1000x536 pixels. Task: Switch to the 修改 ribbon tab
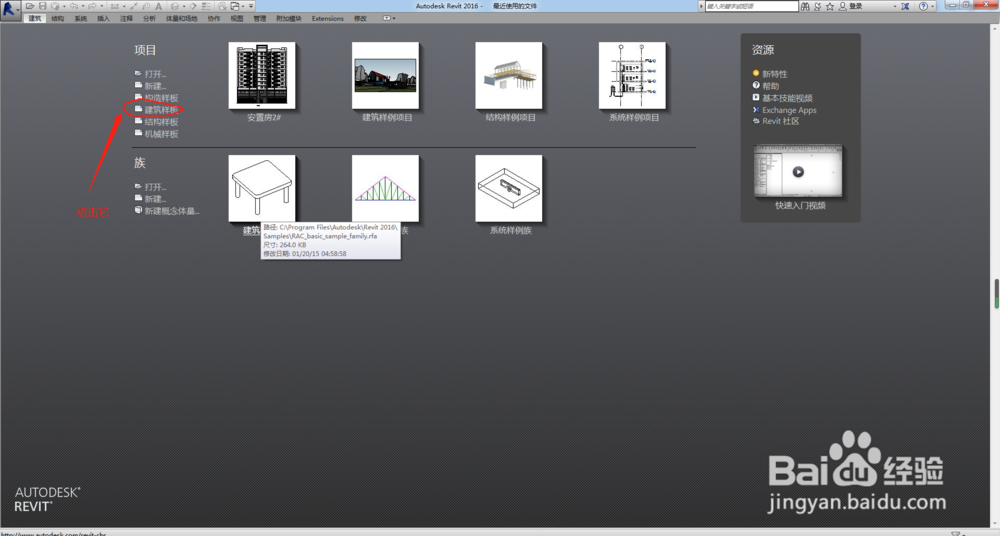(x=360, y=19)
